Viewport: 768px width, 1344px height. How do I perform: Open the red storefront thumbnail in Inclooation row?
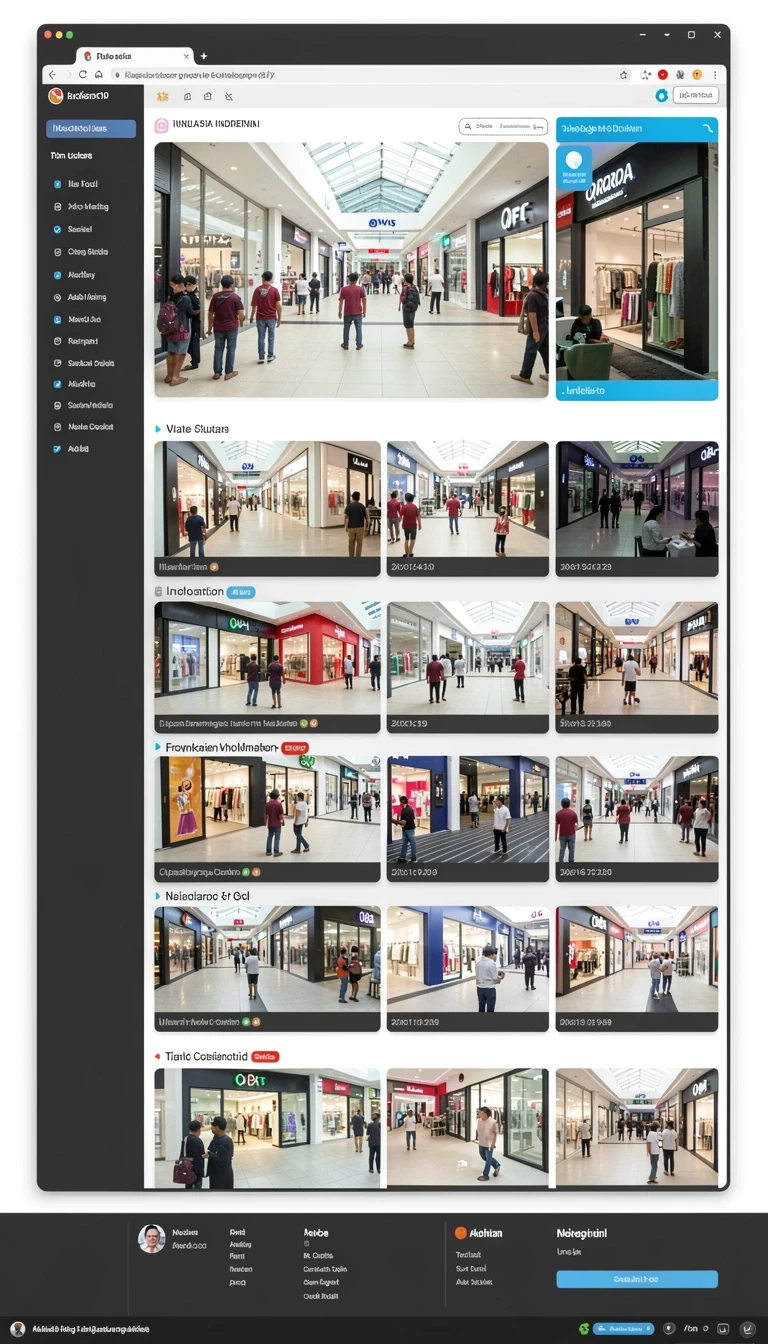pyautogui.click(x=267, y=667)
